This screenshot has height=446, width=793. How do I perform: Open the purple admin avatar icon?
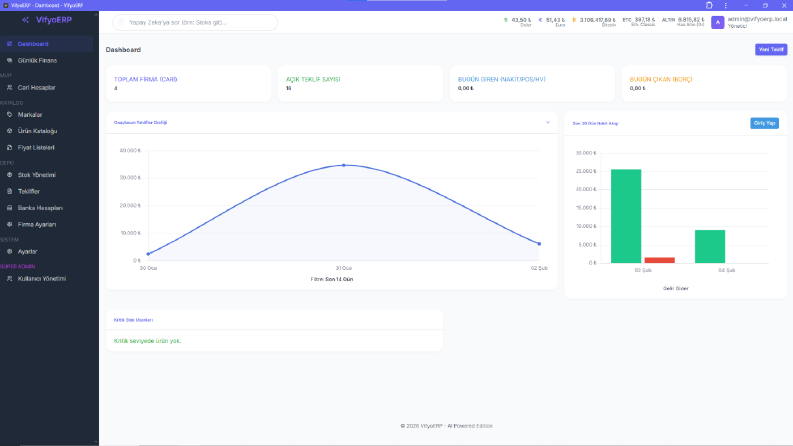(718, 22)
